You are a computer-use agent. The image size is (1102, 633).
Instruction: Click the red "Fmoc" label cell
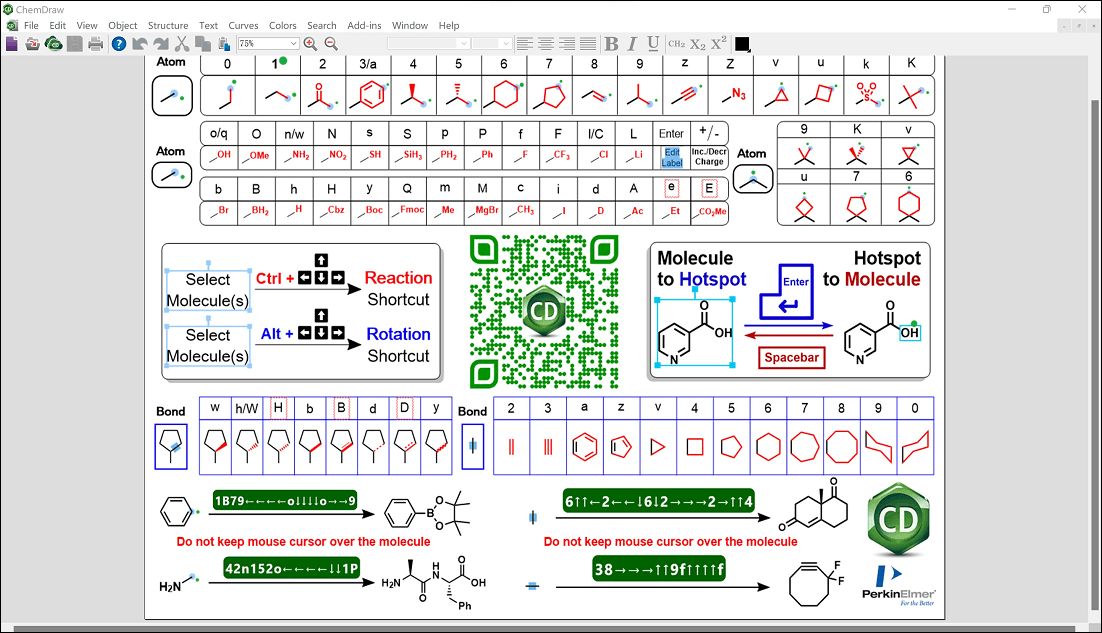click(409, 211)
